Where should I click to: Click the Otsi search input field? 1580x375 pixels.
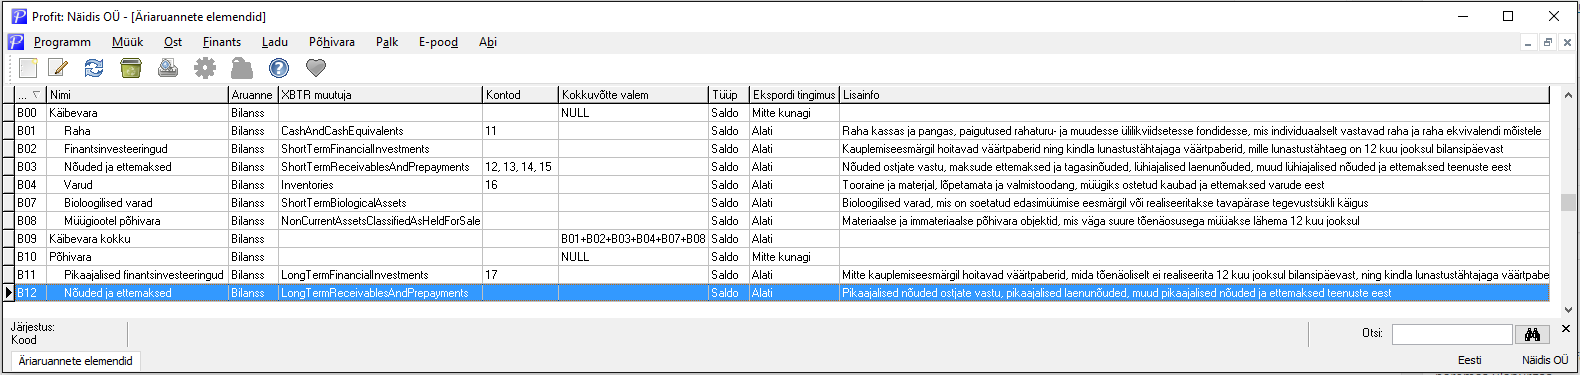click(1452, 334)
